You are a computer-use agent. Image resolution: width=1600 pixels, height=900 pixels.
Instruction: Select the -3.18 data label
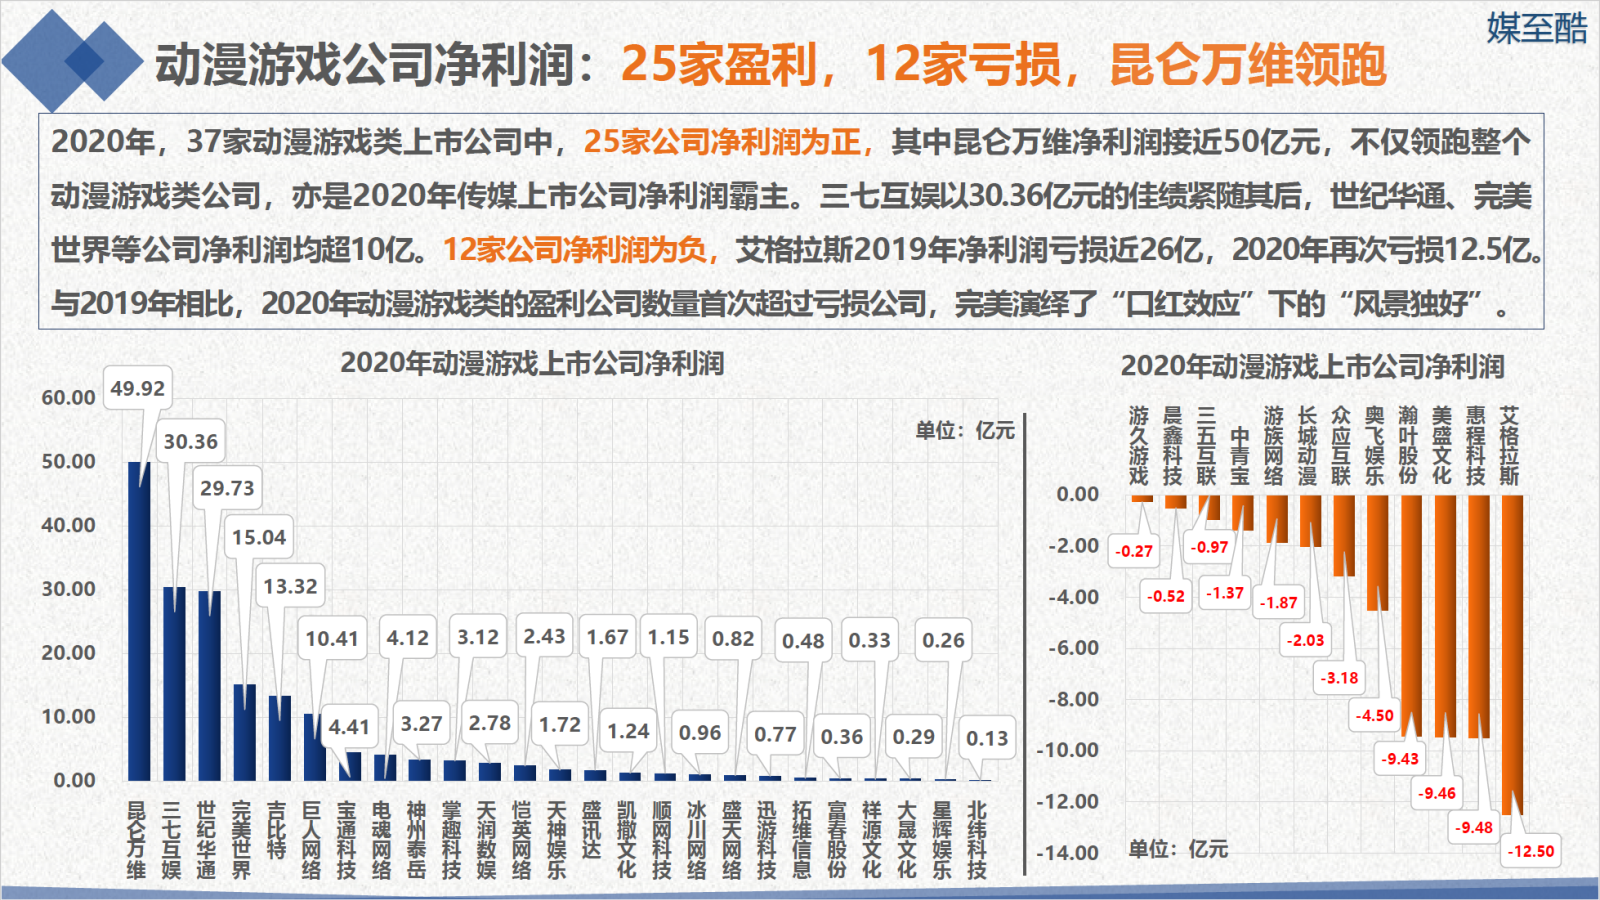(x=1339, y=678)
